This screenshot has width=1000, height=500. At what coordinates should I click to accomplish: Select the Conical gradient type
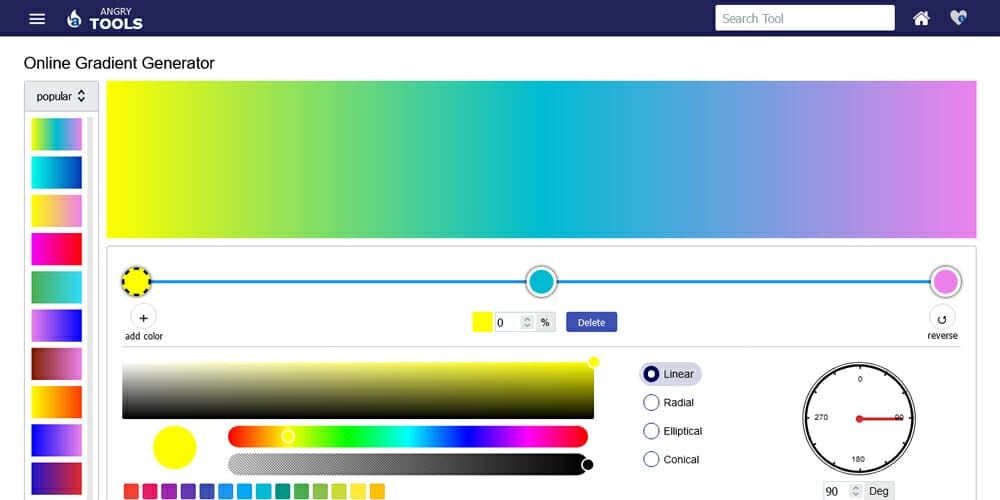click(672, 459)
